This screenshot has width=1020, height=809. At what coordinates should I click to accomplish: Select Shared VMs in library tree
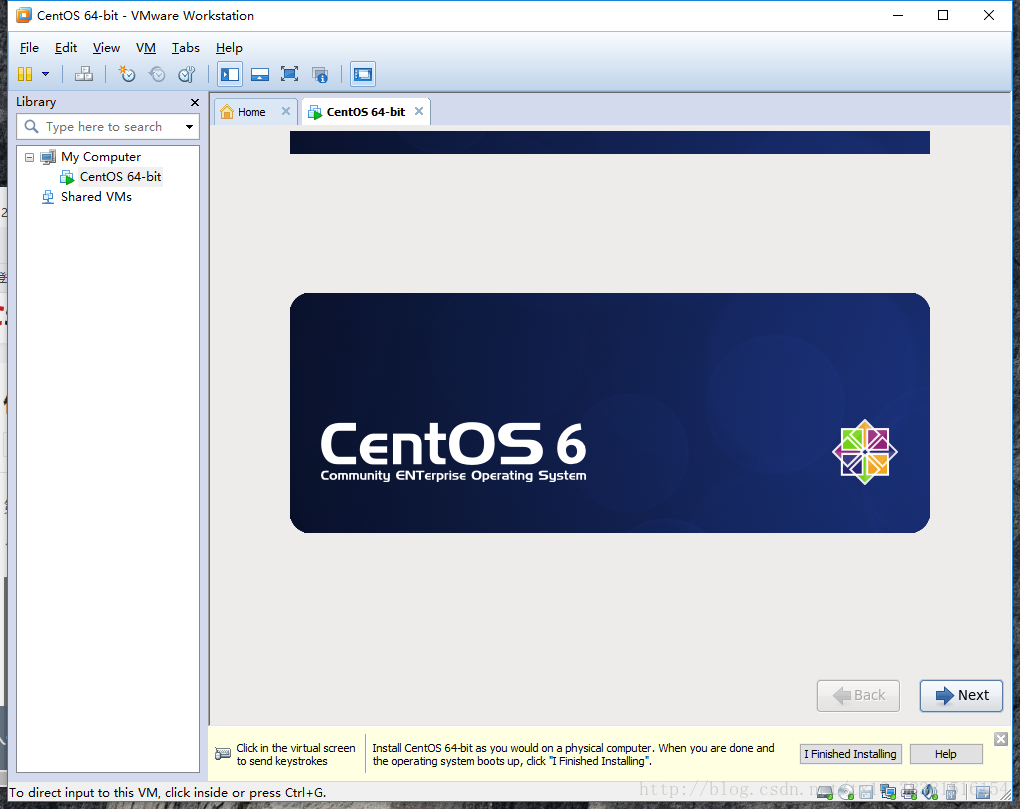[96, 196]
